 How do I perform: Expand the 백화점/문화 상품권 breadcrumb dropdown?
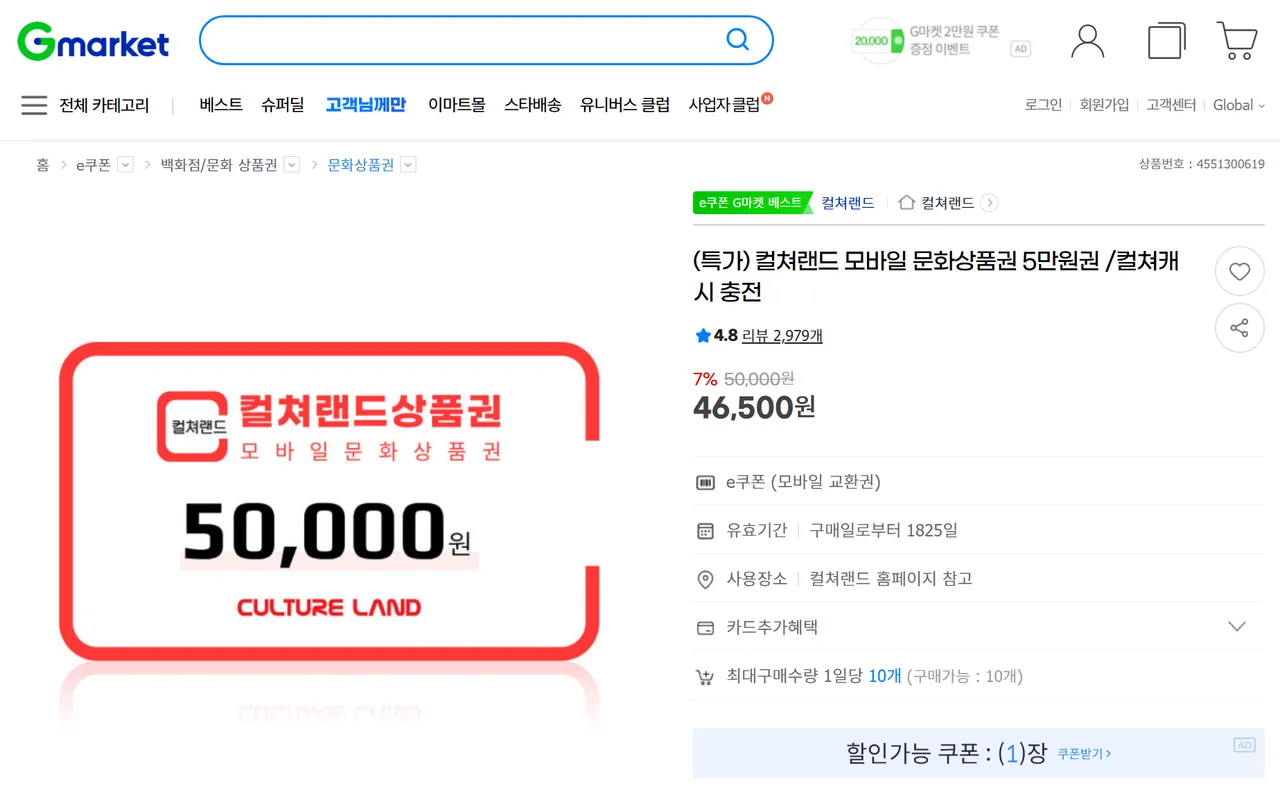tap(291, 165)
